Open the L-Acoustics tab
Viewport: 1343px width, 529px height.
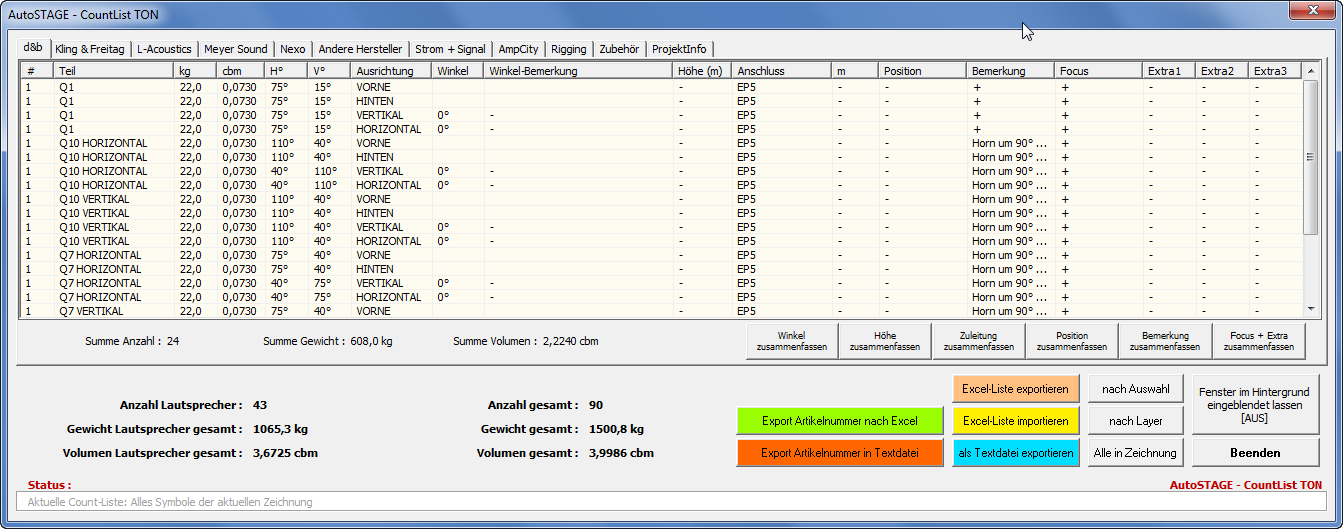(164, 49)
